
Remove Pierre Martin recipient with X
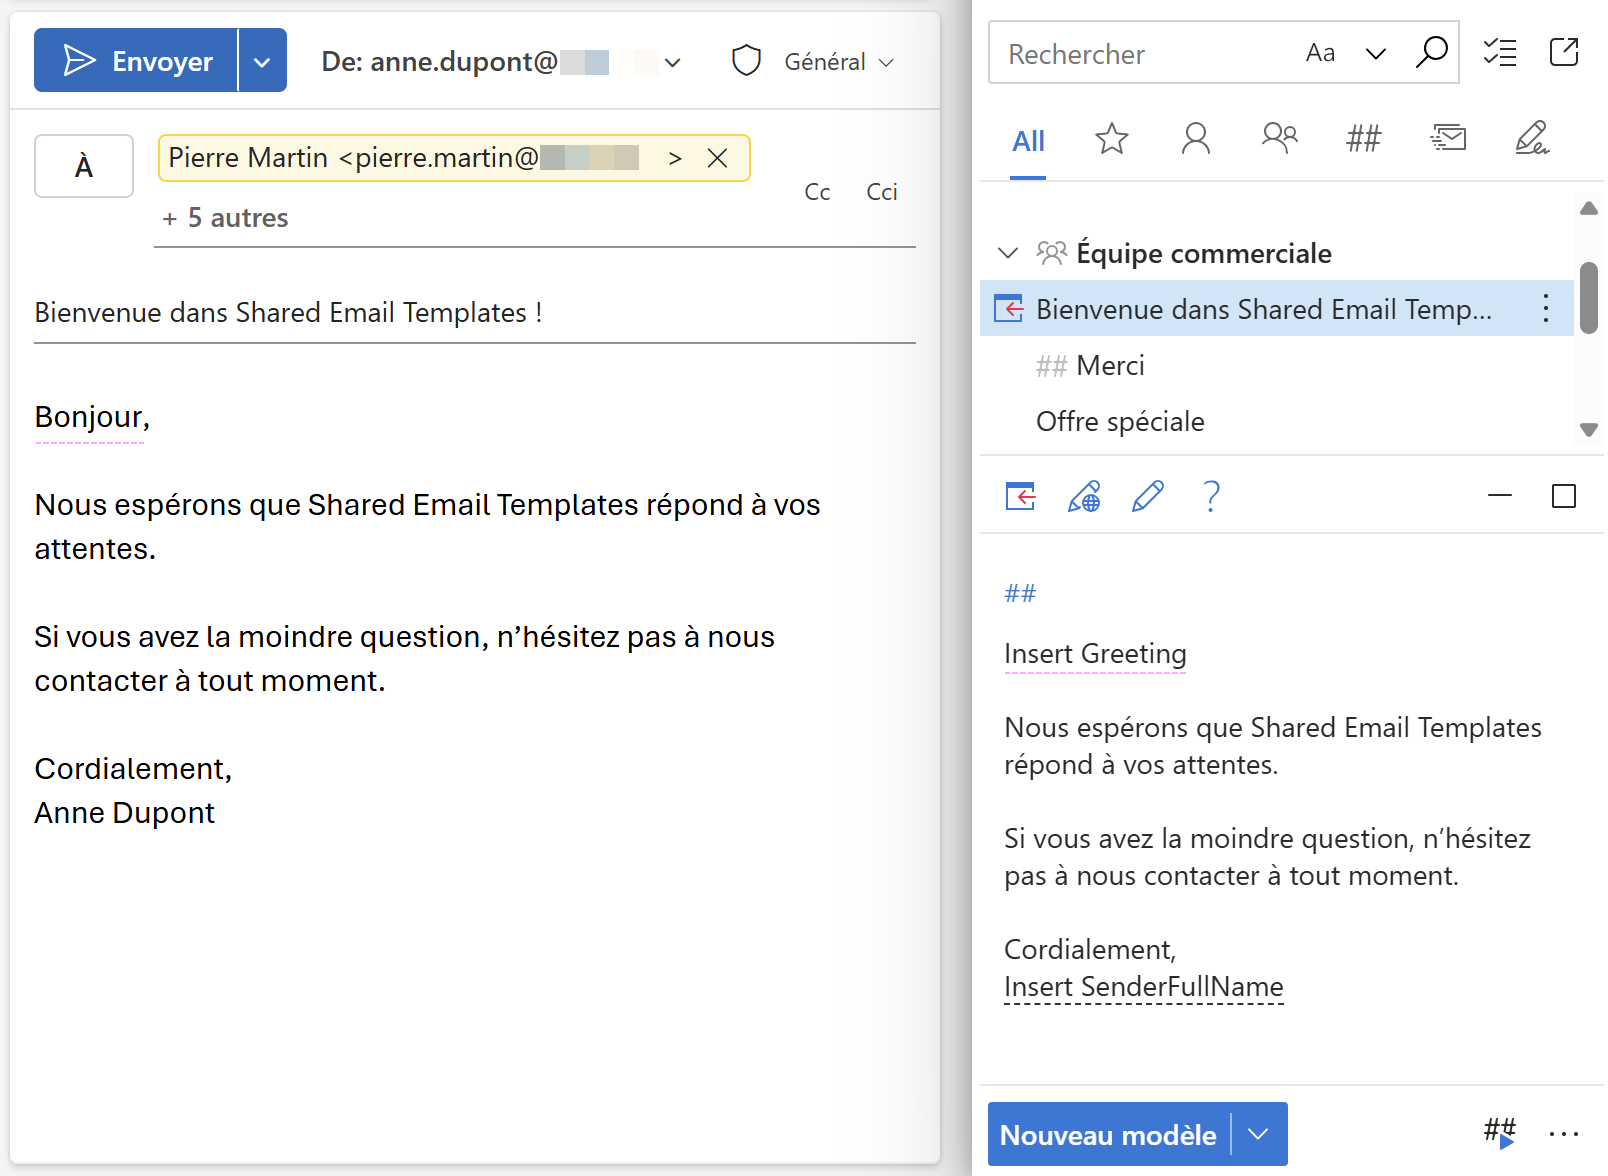click(x=717, y=158)
